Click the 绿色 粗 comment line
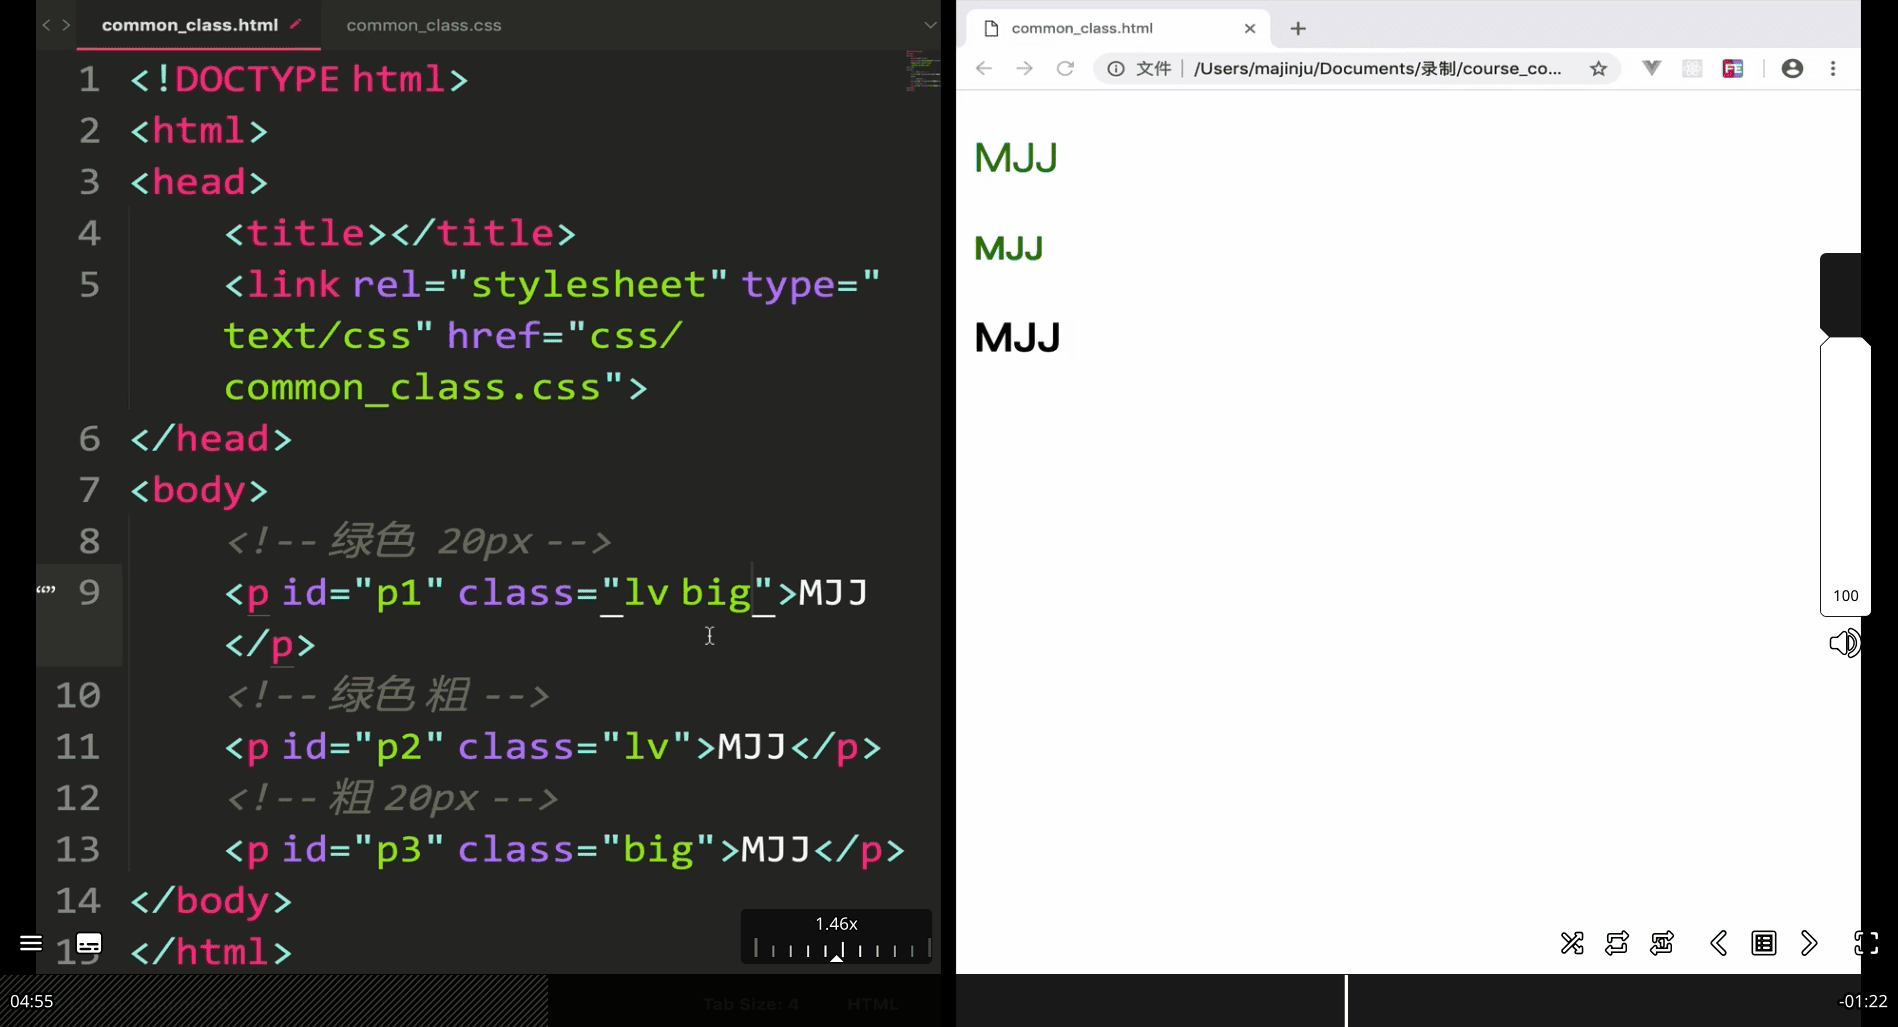This screenshot has width=1898, height=1027. [388, 695]
